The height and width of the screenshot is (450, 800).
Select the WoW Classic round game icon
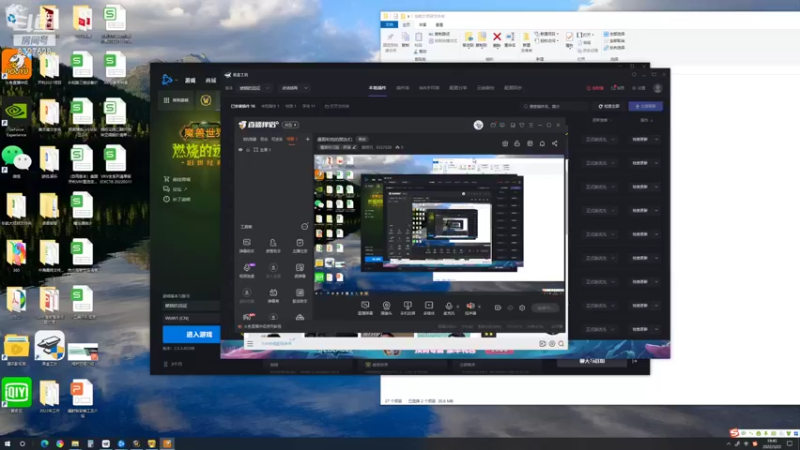pyautogui.click(x=206, y=101)
